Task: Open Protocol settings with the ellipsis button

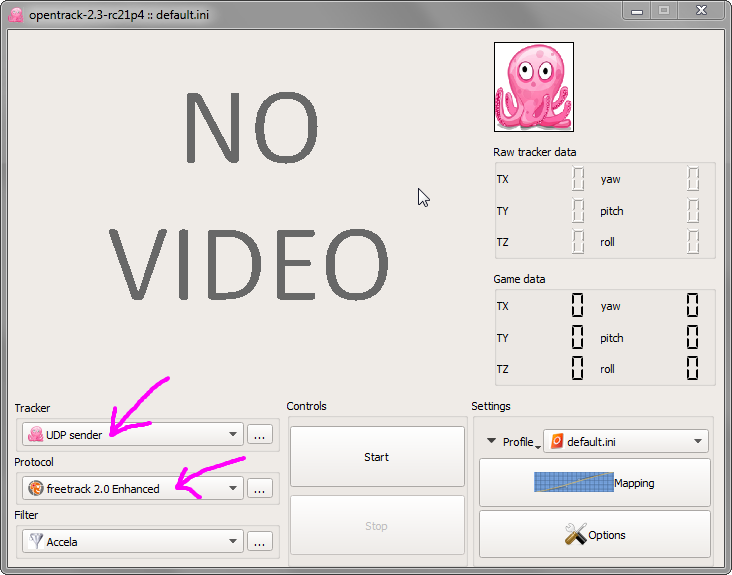Action: click(x=260, y=488)
